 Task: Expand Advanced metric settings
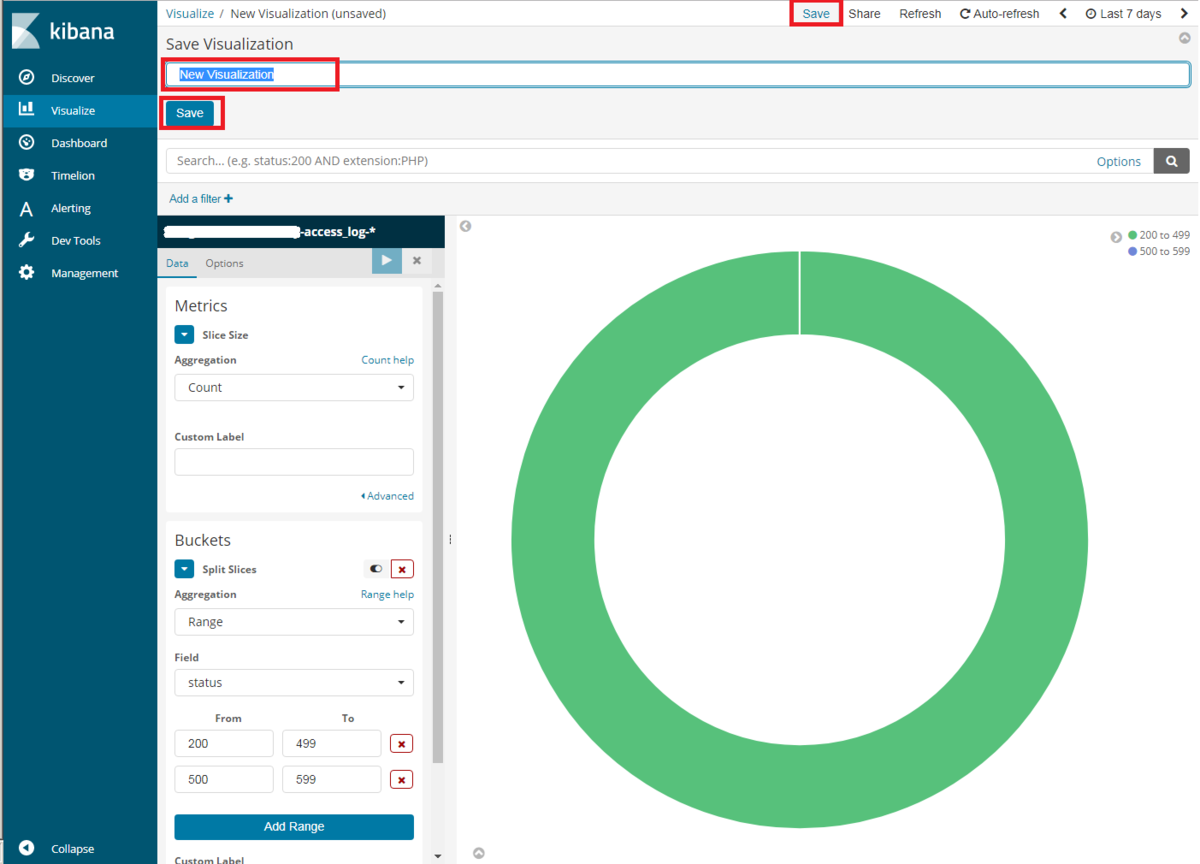pyautogui.click(x=387, y=496)
